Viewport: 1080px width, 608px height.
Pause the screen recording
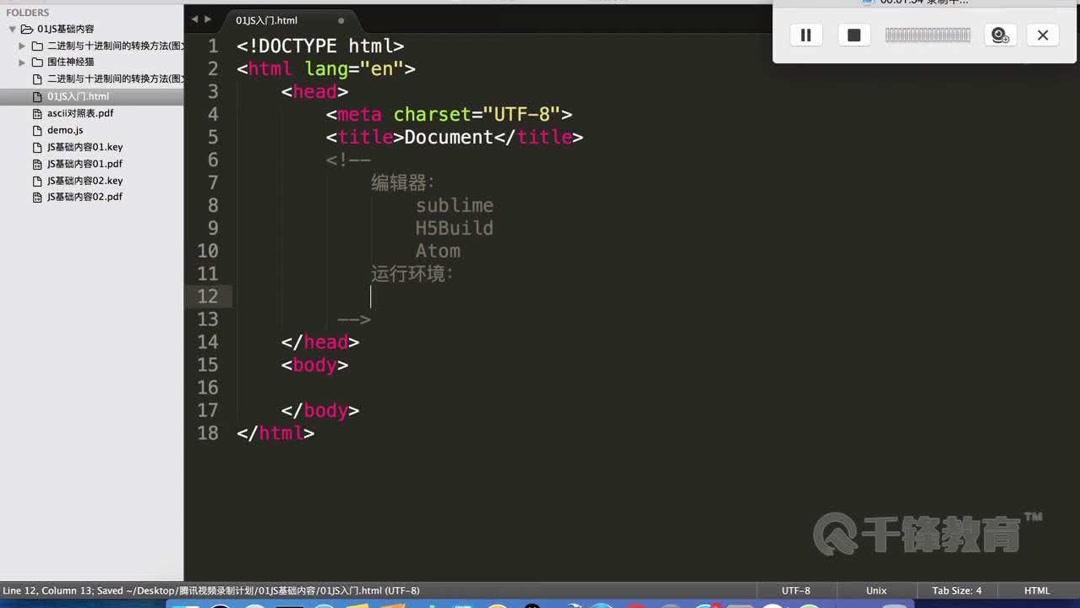click(806, 35)
